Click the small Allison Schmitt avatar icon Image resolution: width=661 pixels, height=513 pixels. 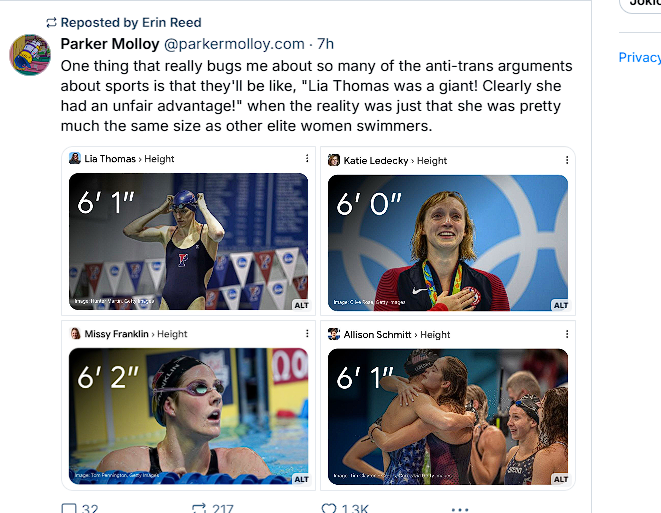coord(335,334)
